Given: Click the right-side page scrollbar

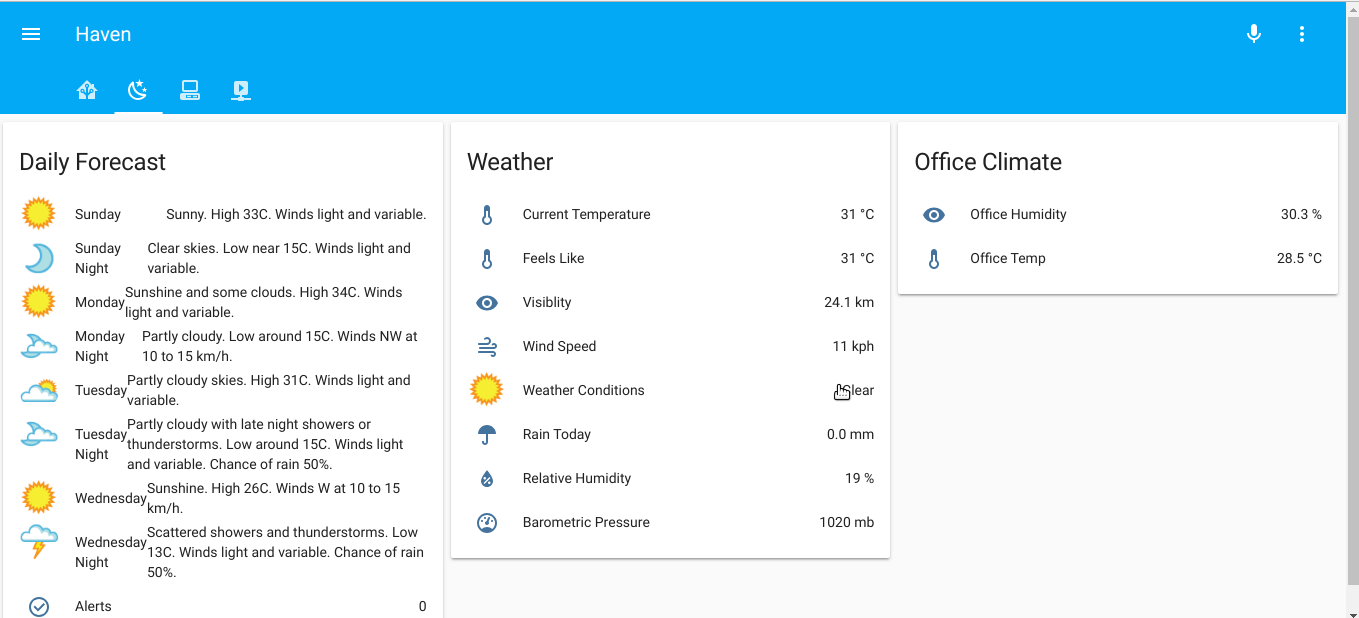Looking at the screenshot, I should pyautogui.click(x=1353, y=300).
